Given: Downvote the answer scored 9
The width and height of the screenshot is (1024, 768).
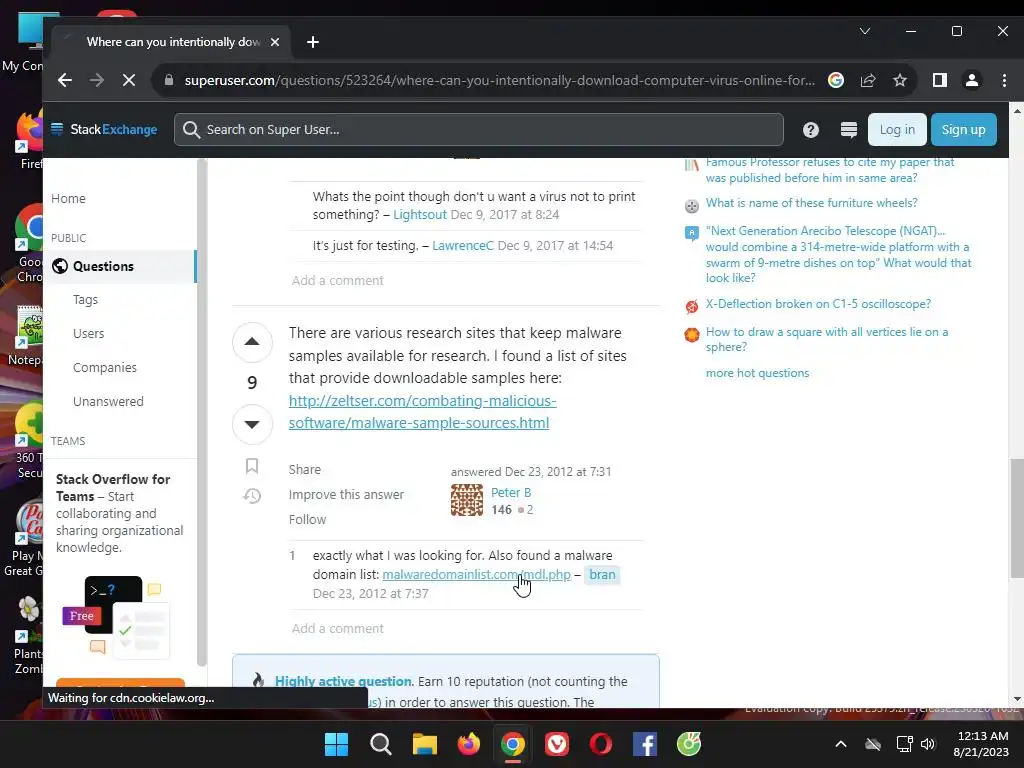Looking at the screenshot, I should (252, 424).
